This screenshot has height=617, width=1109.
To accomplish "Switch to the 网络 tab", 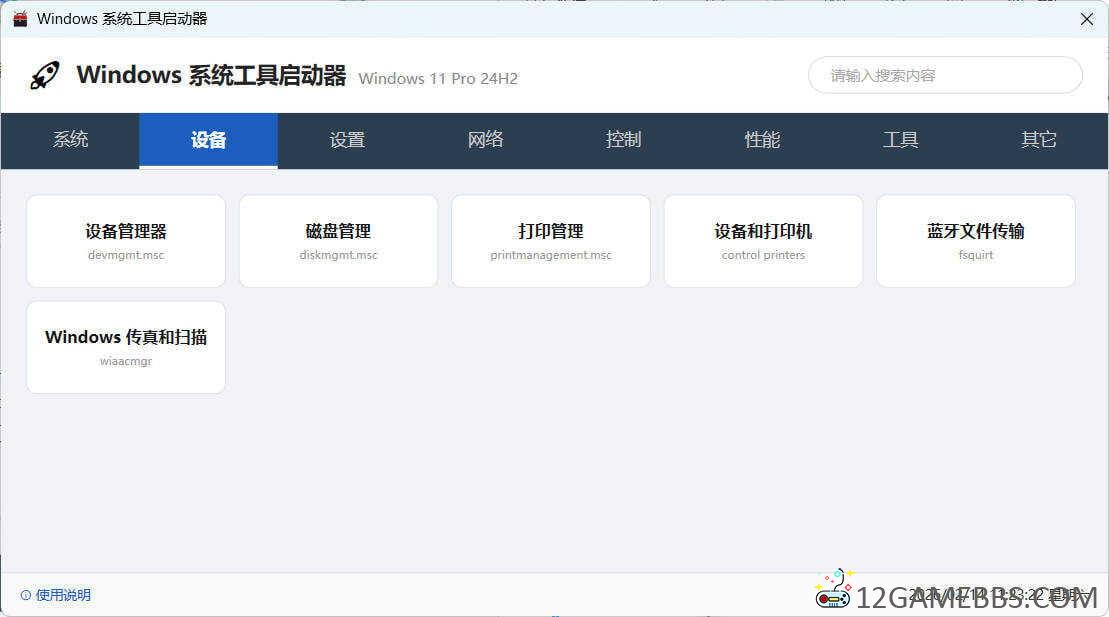I will point(485,140).
